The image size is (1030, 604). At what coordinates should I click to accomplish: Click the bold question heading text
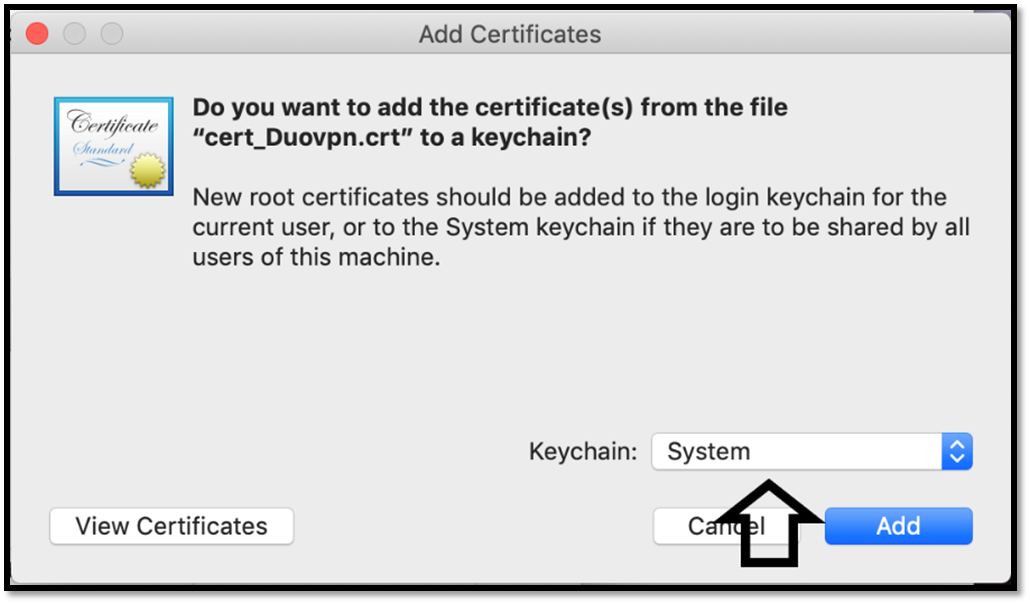(490, 122)
